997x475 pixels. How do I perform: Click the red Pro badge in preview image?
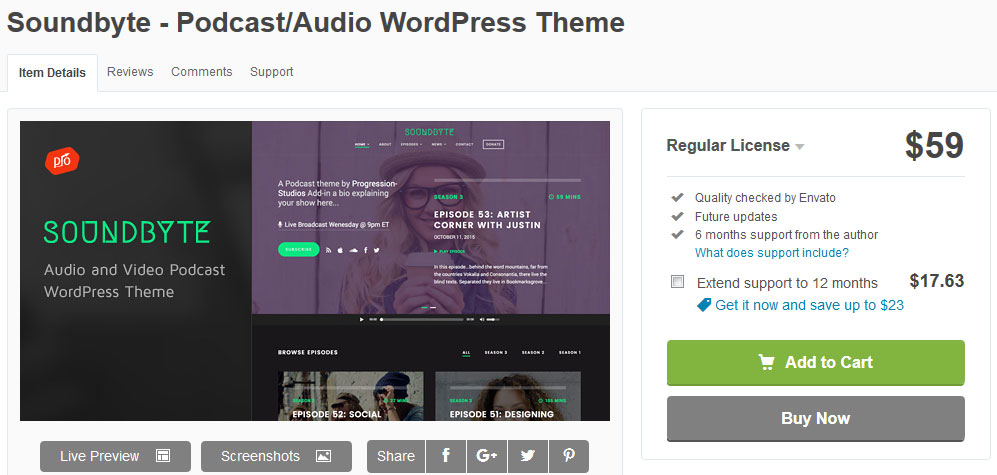[62, 161]
